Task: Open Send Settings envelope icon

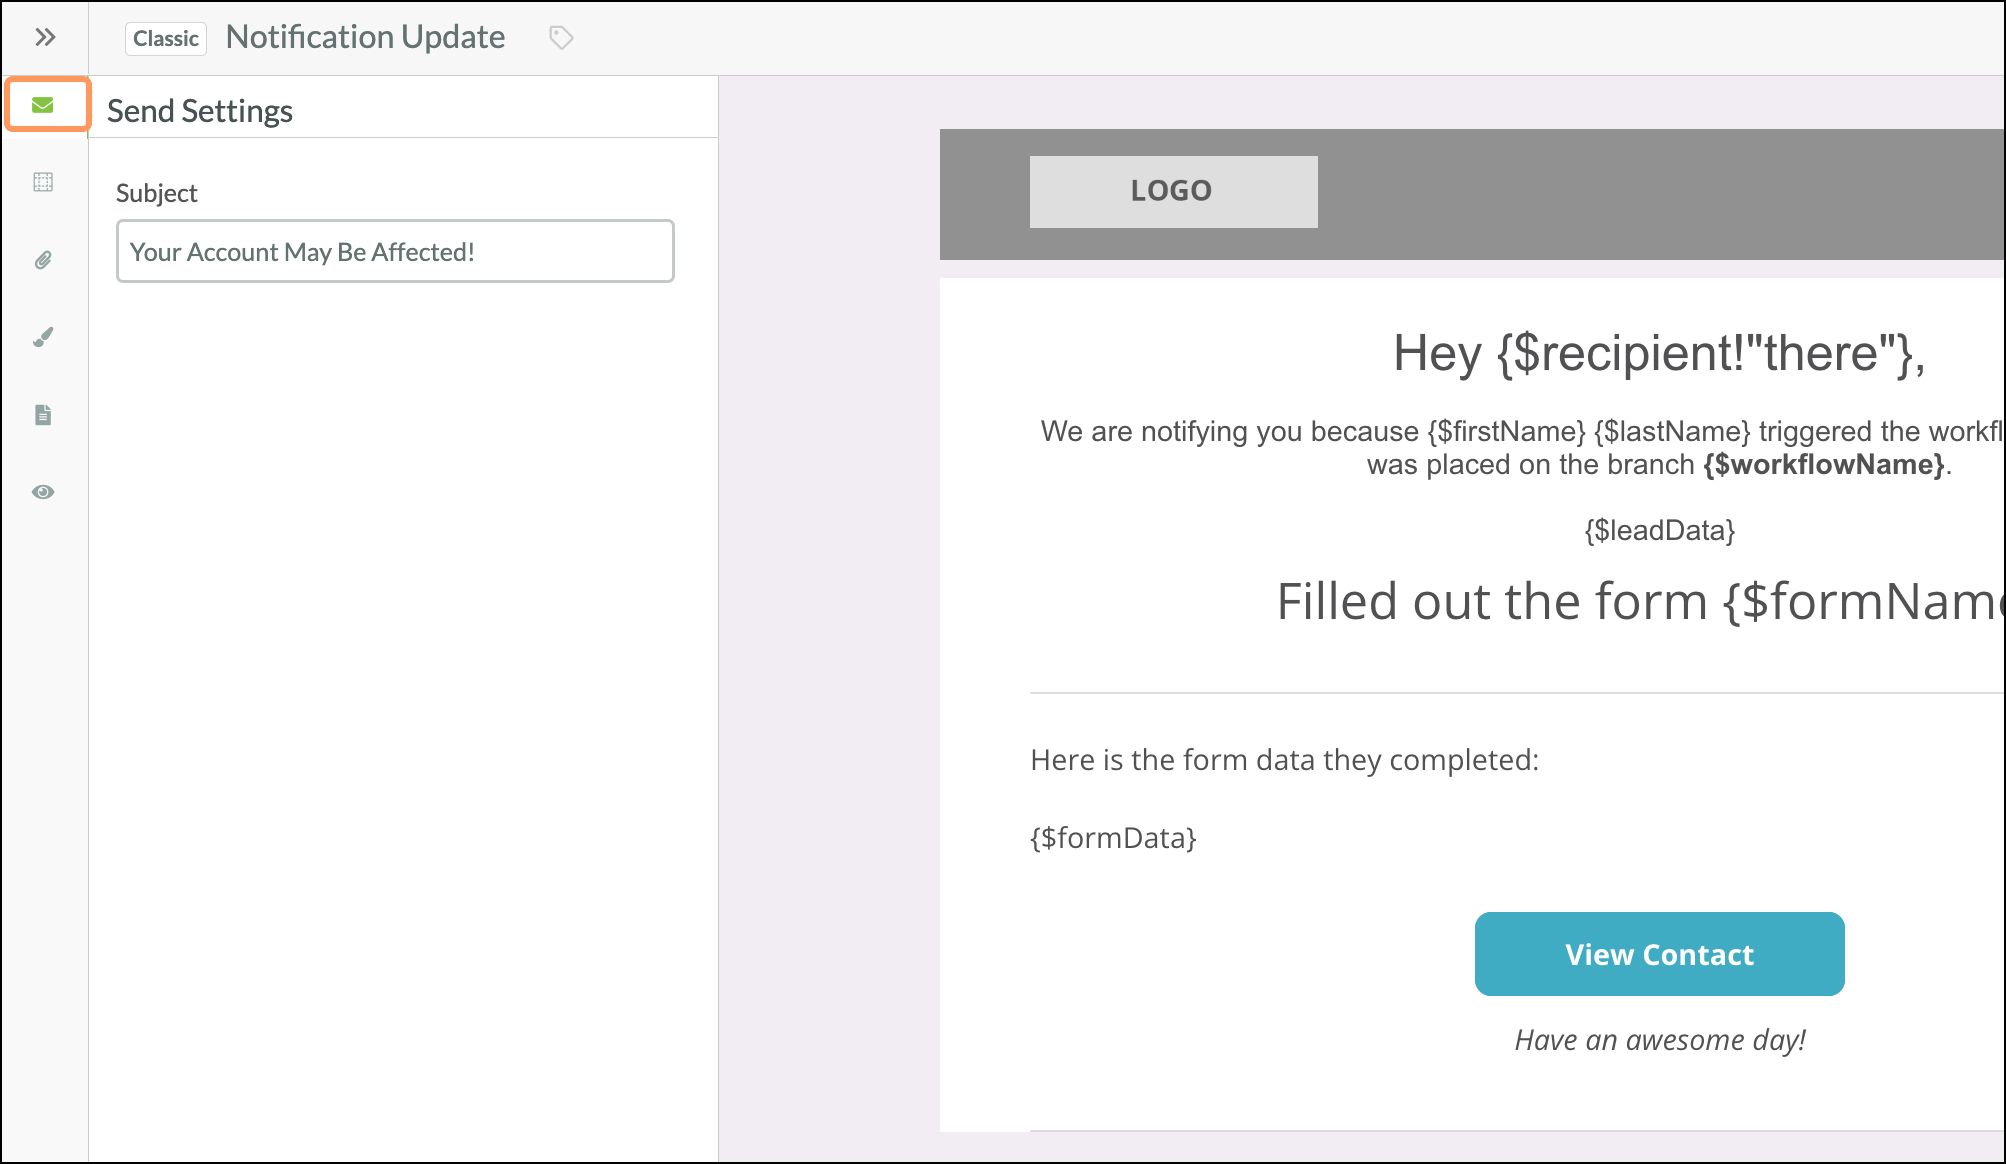Action: pos(43,105)
